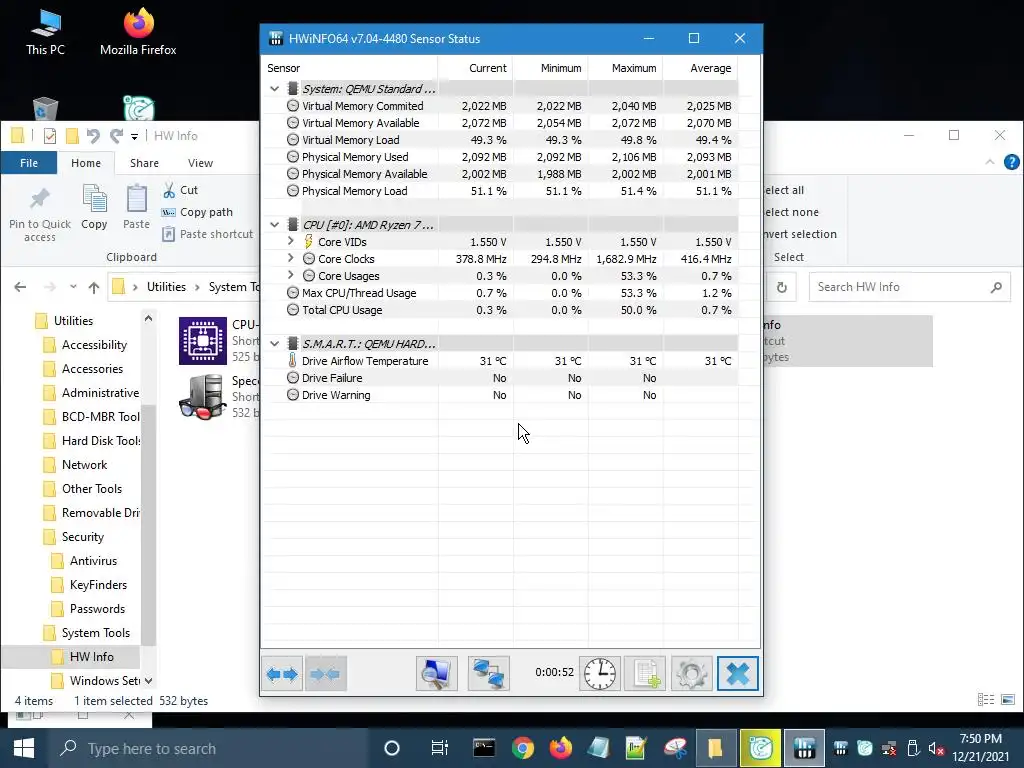Switch to large icons view in the status bar
The height and width of the screenshot is (768, 1024).
tap(1008, 700)
